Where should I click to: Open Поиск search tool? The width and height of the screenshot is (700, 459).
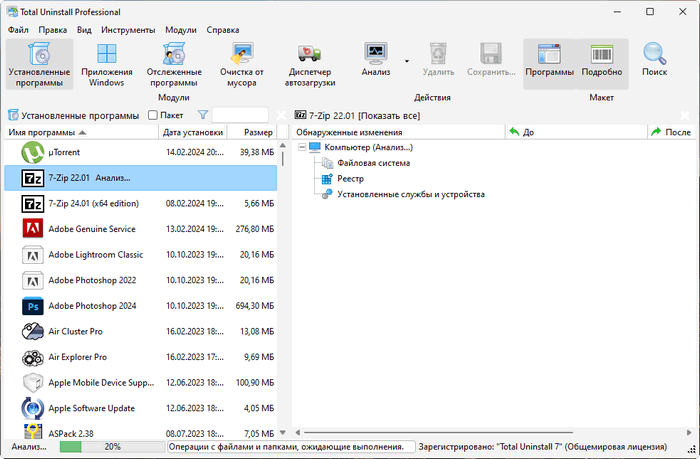[x=654, y=59]
